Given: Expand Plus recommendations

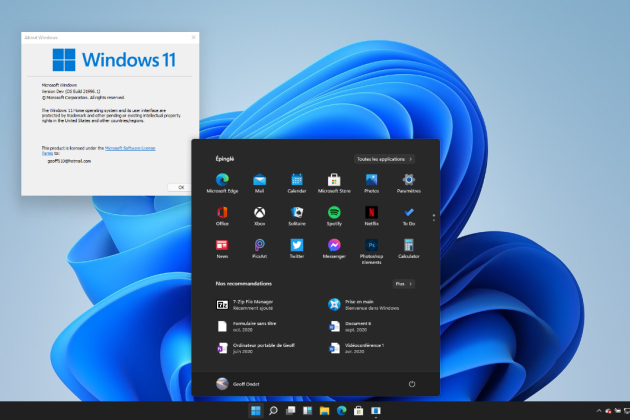Looking at the screenshot, I should [x=403, y=284].
